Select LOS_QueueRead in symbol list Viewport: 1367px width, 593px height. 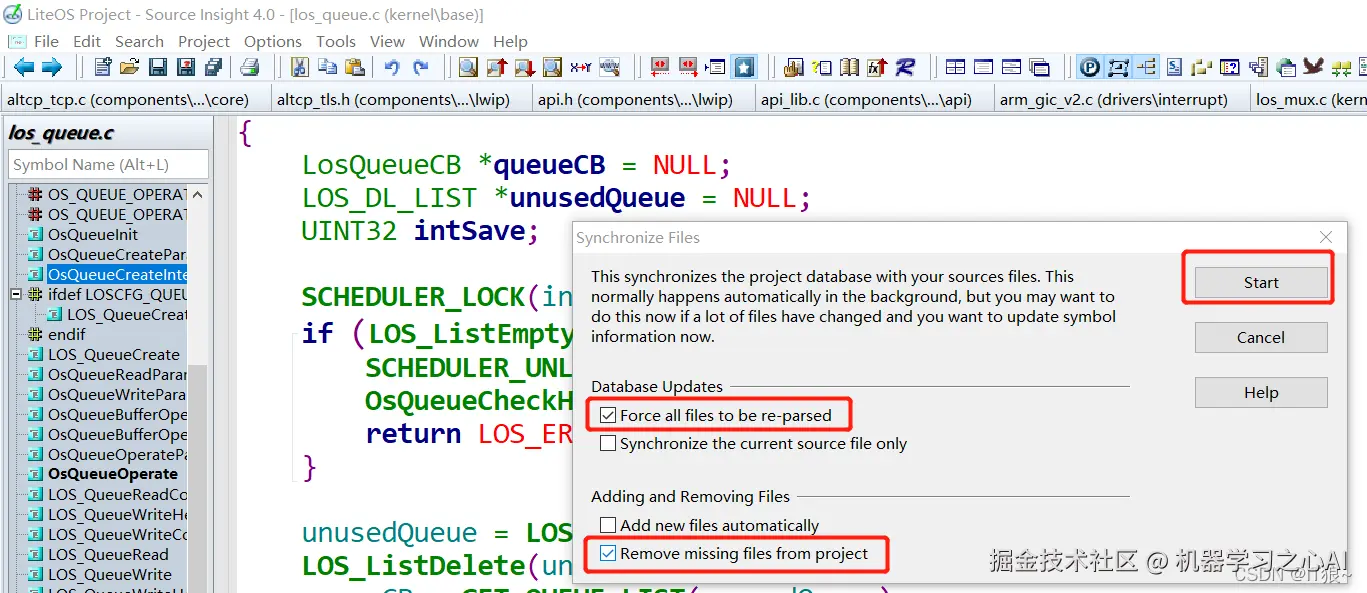click(x=108, y=554)
